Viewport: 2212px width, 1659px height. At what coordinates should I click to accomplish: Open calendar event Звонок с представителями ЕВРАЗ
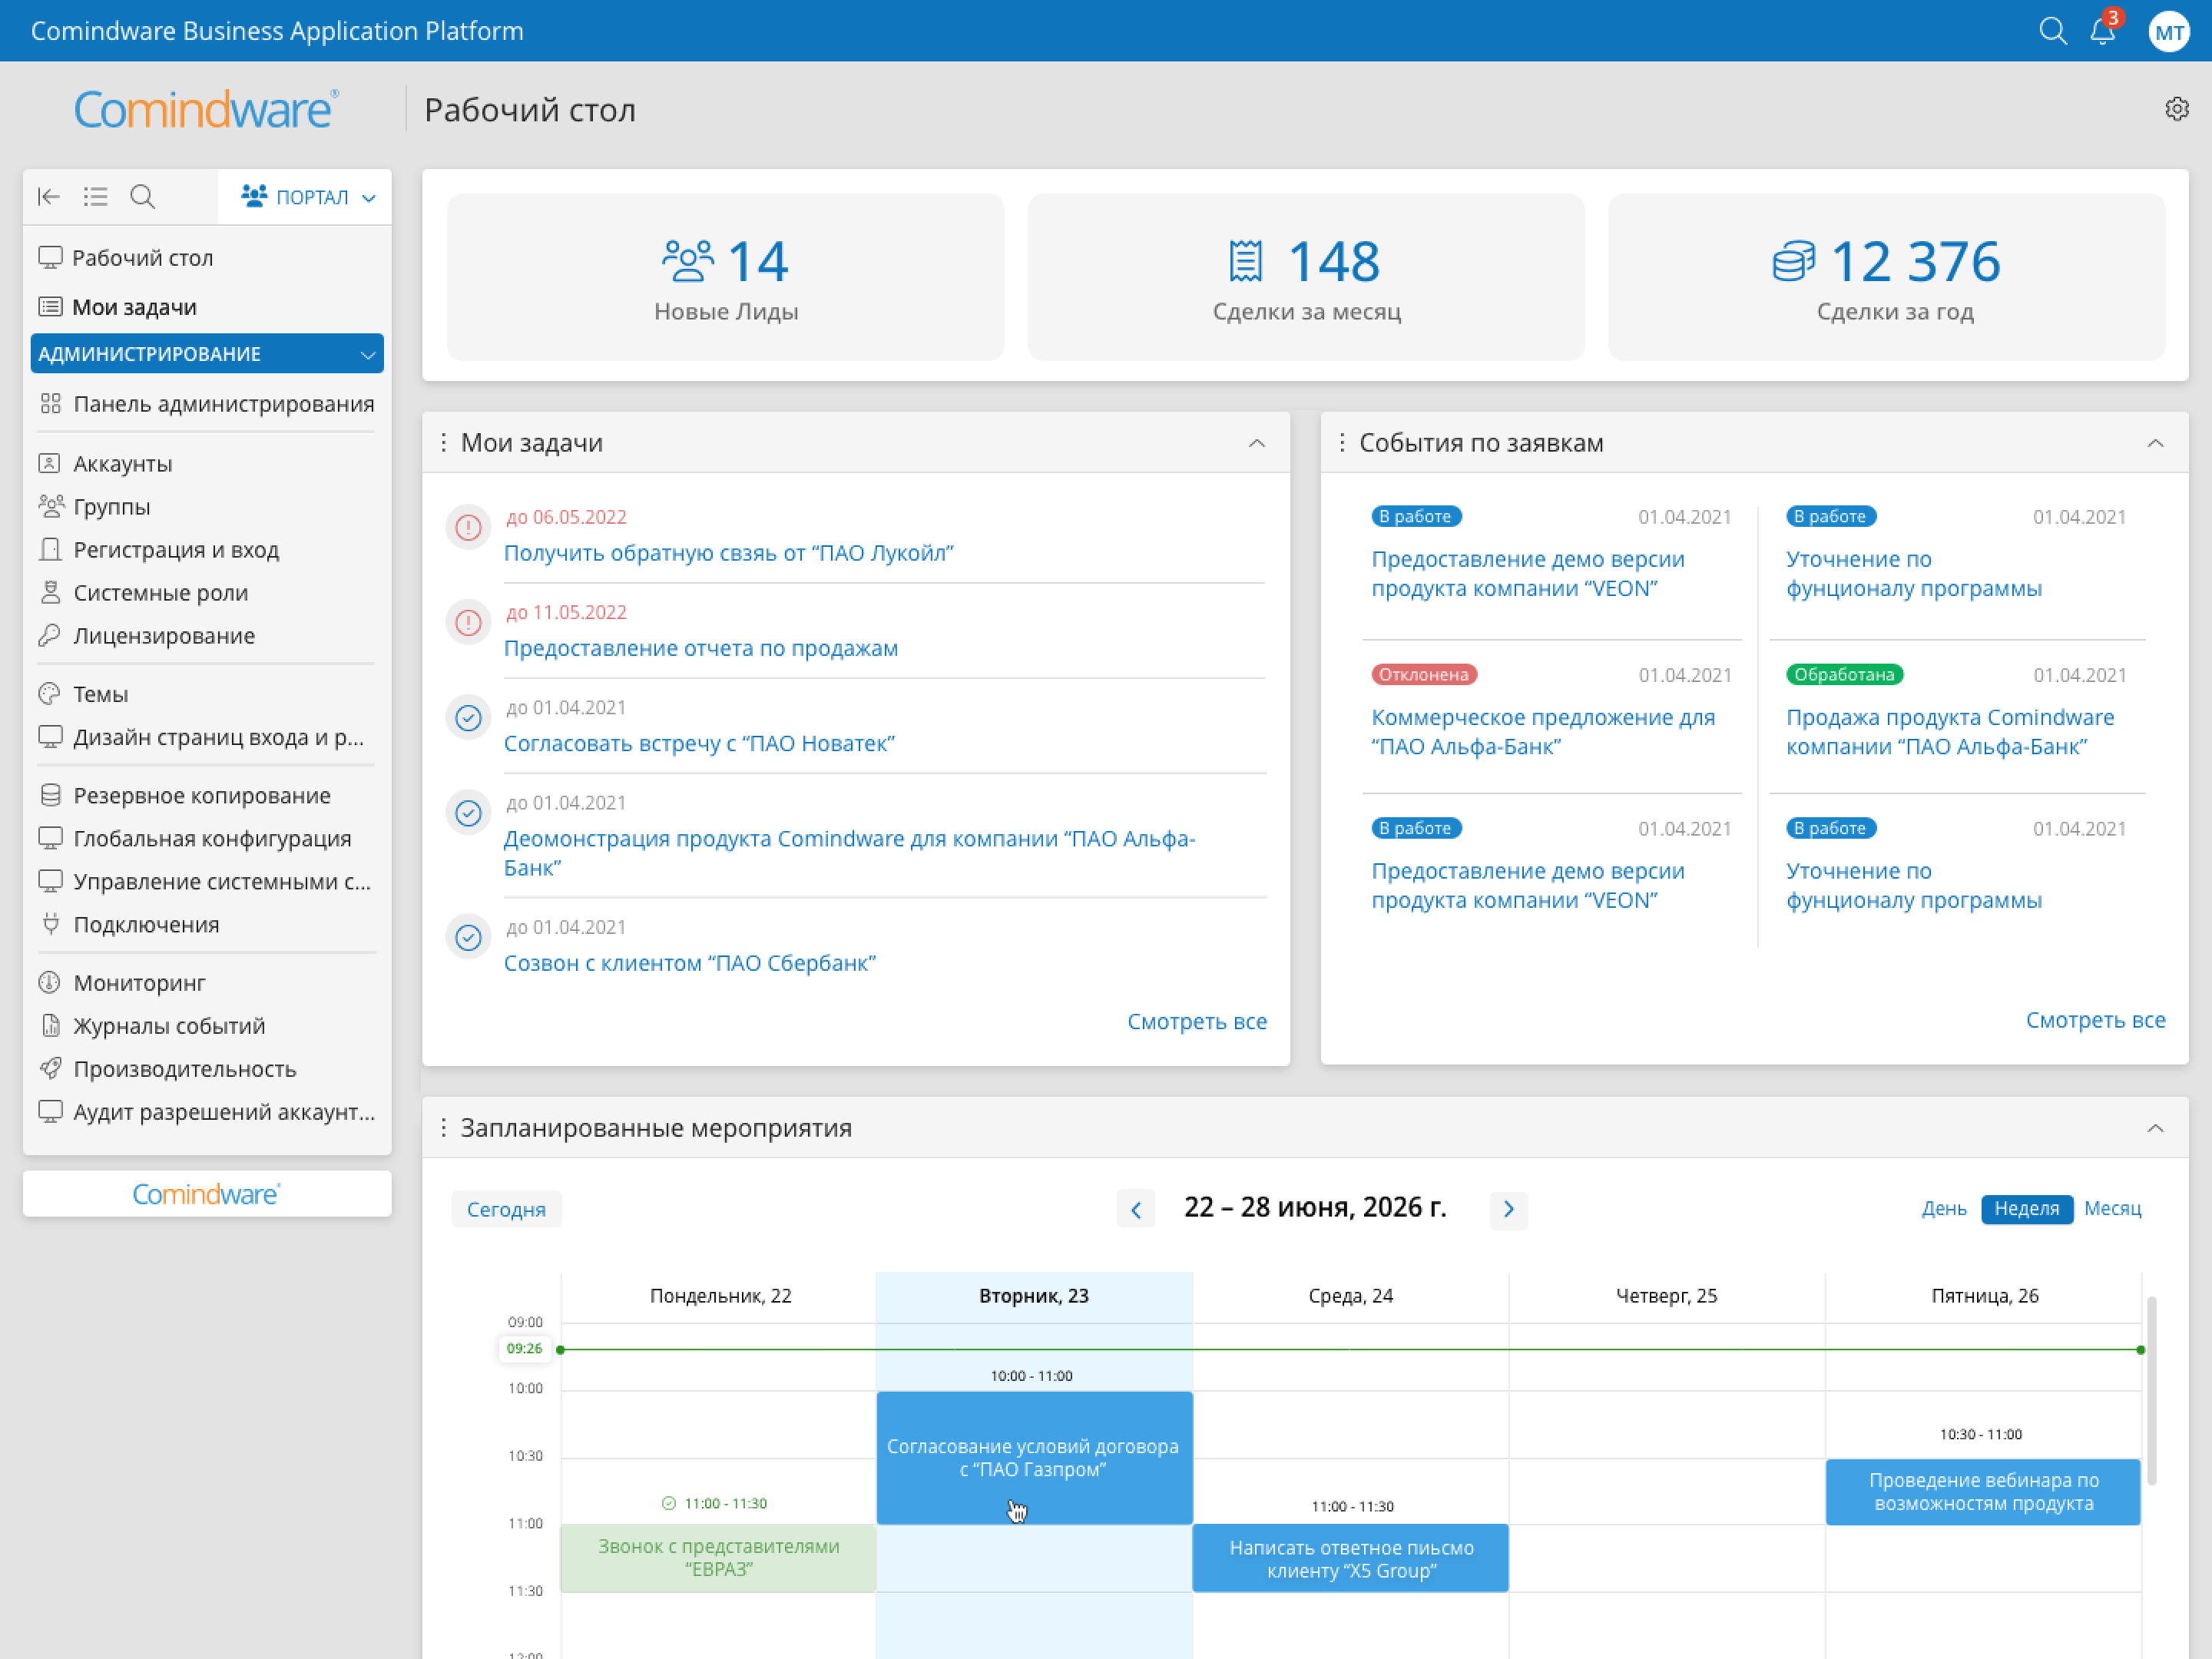click(x=718, y=1557)
